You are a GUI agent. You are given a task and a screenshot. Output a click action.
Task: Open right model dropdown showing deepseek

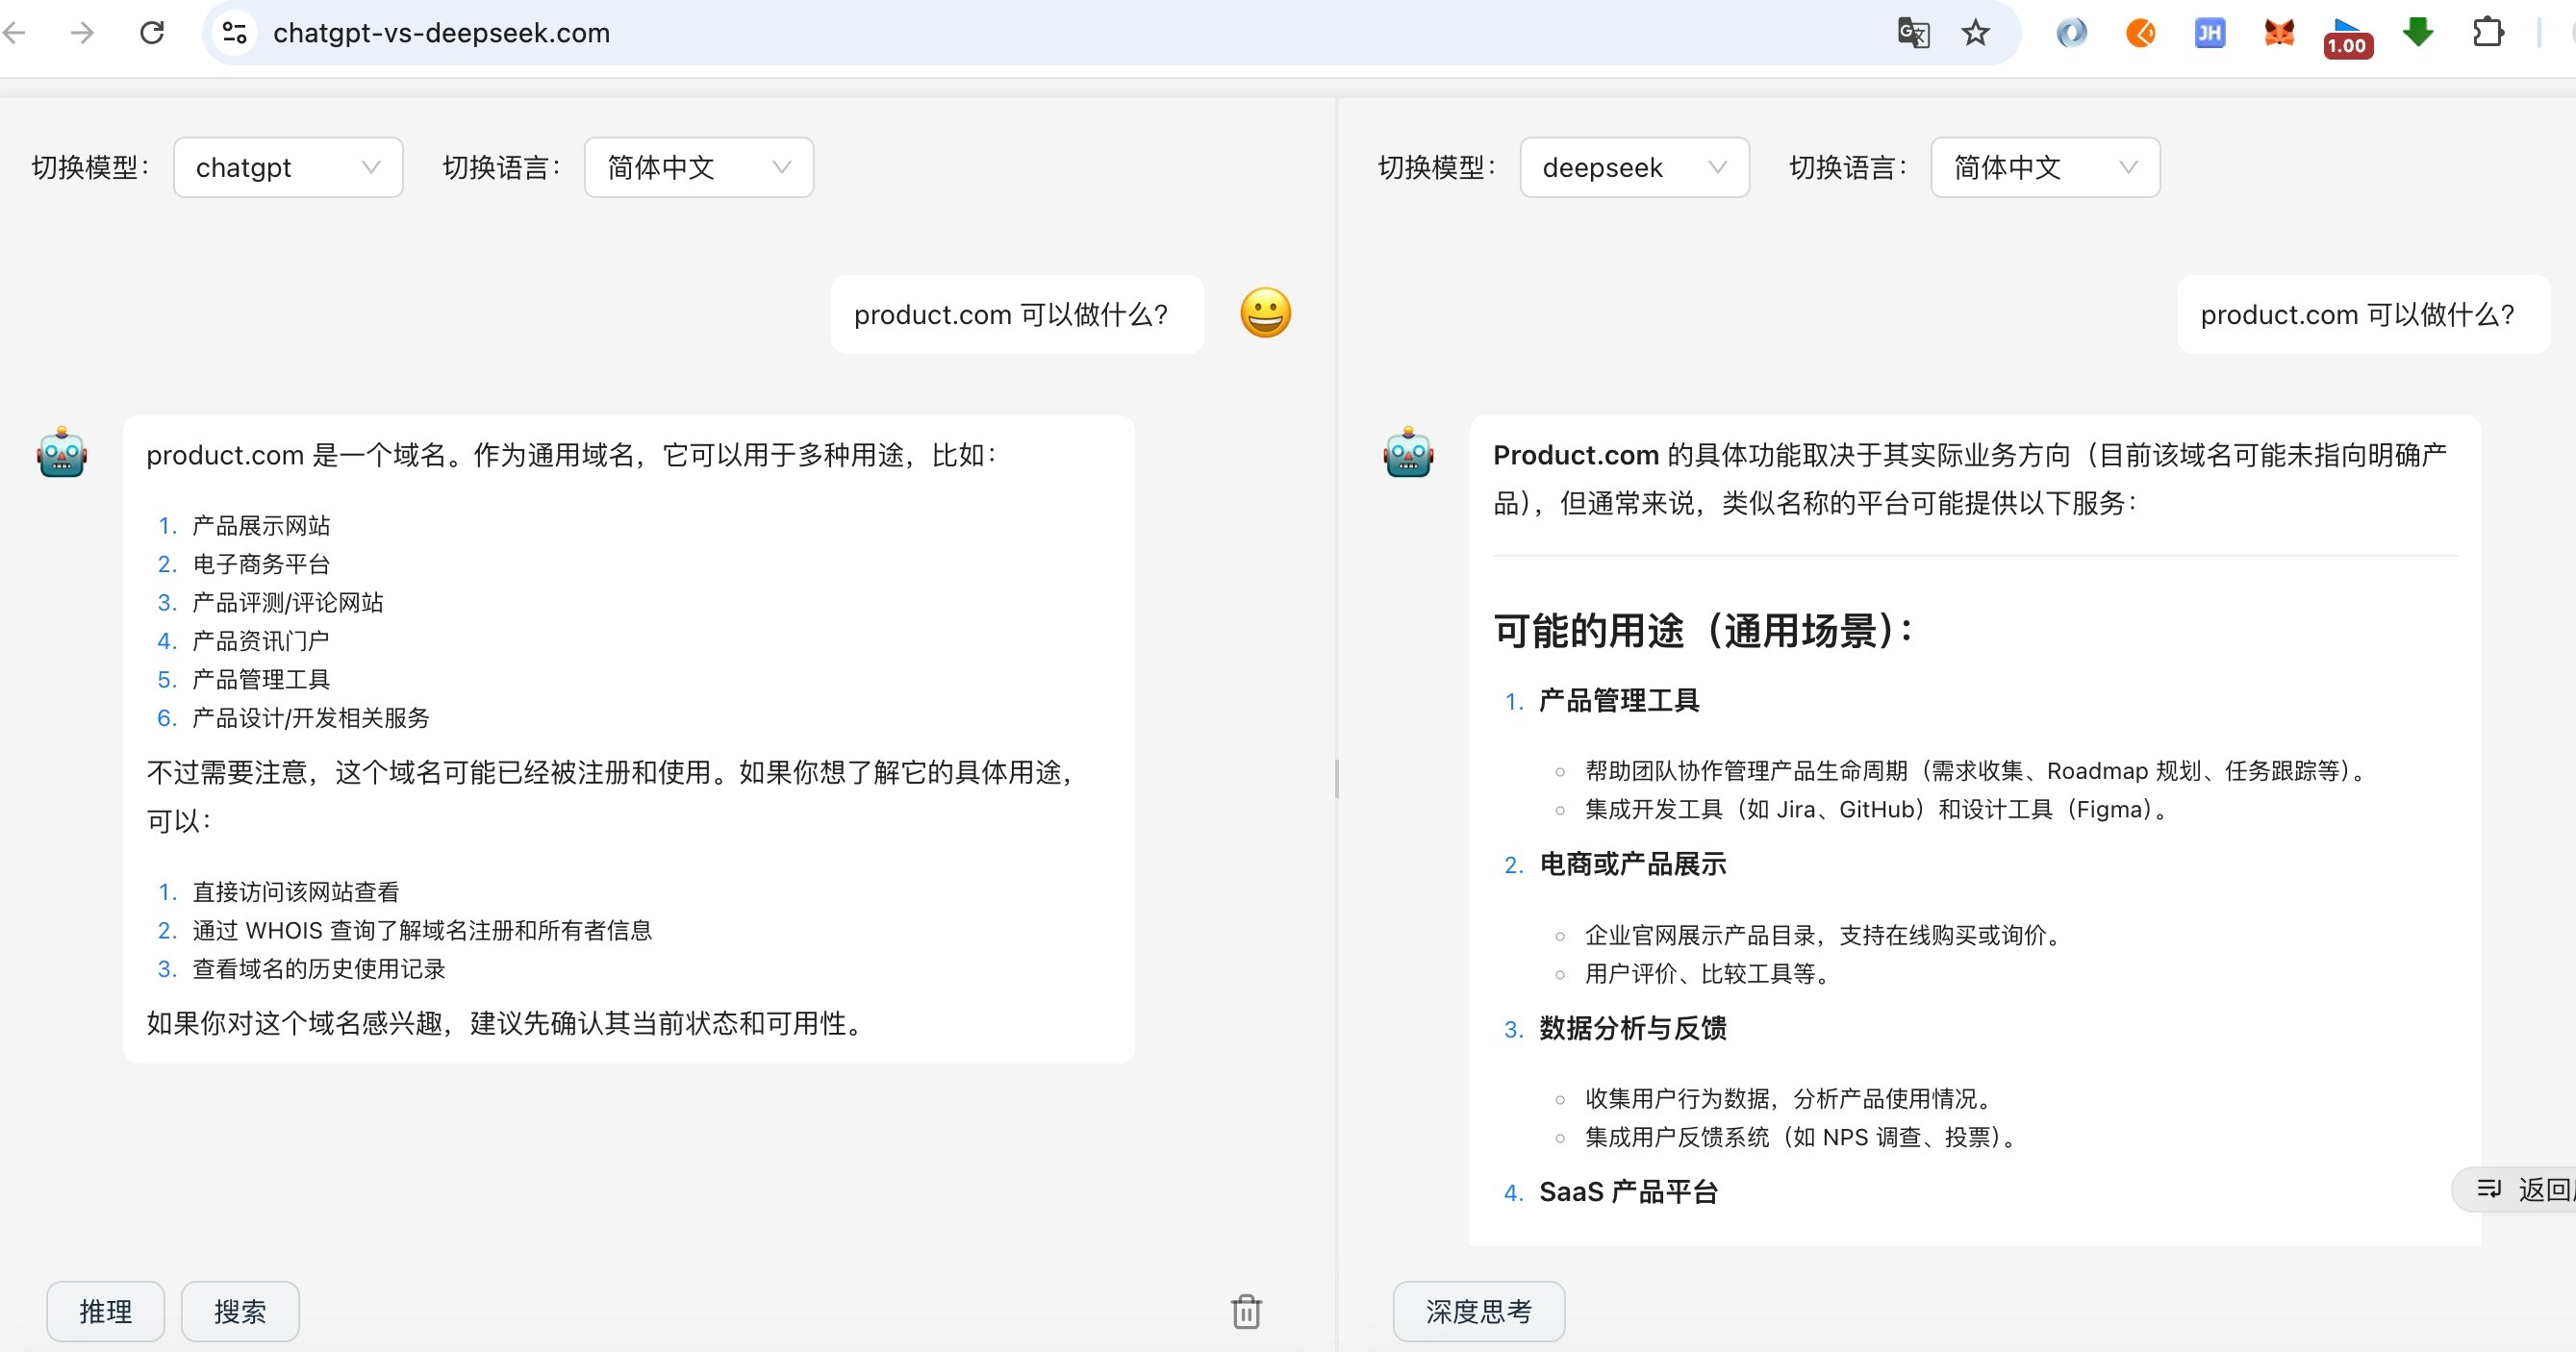(1634, 167)
